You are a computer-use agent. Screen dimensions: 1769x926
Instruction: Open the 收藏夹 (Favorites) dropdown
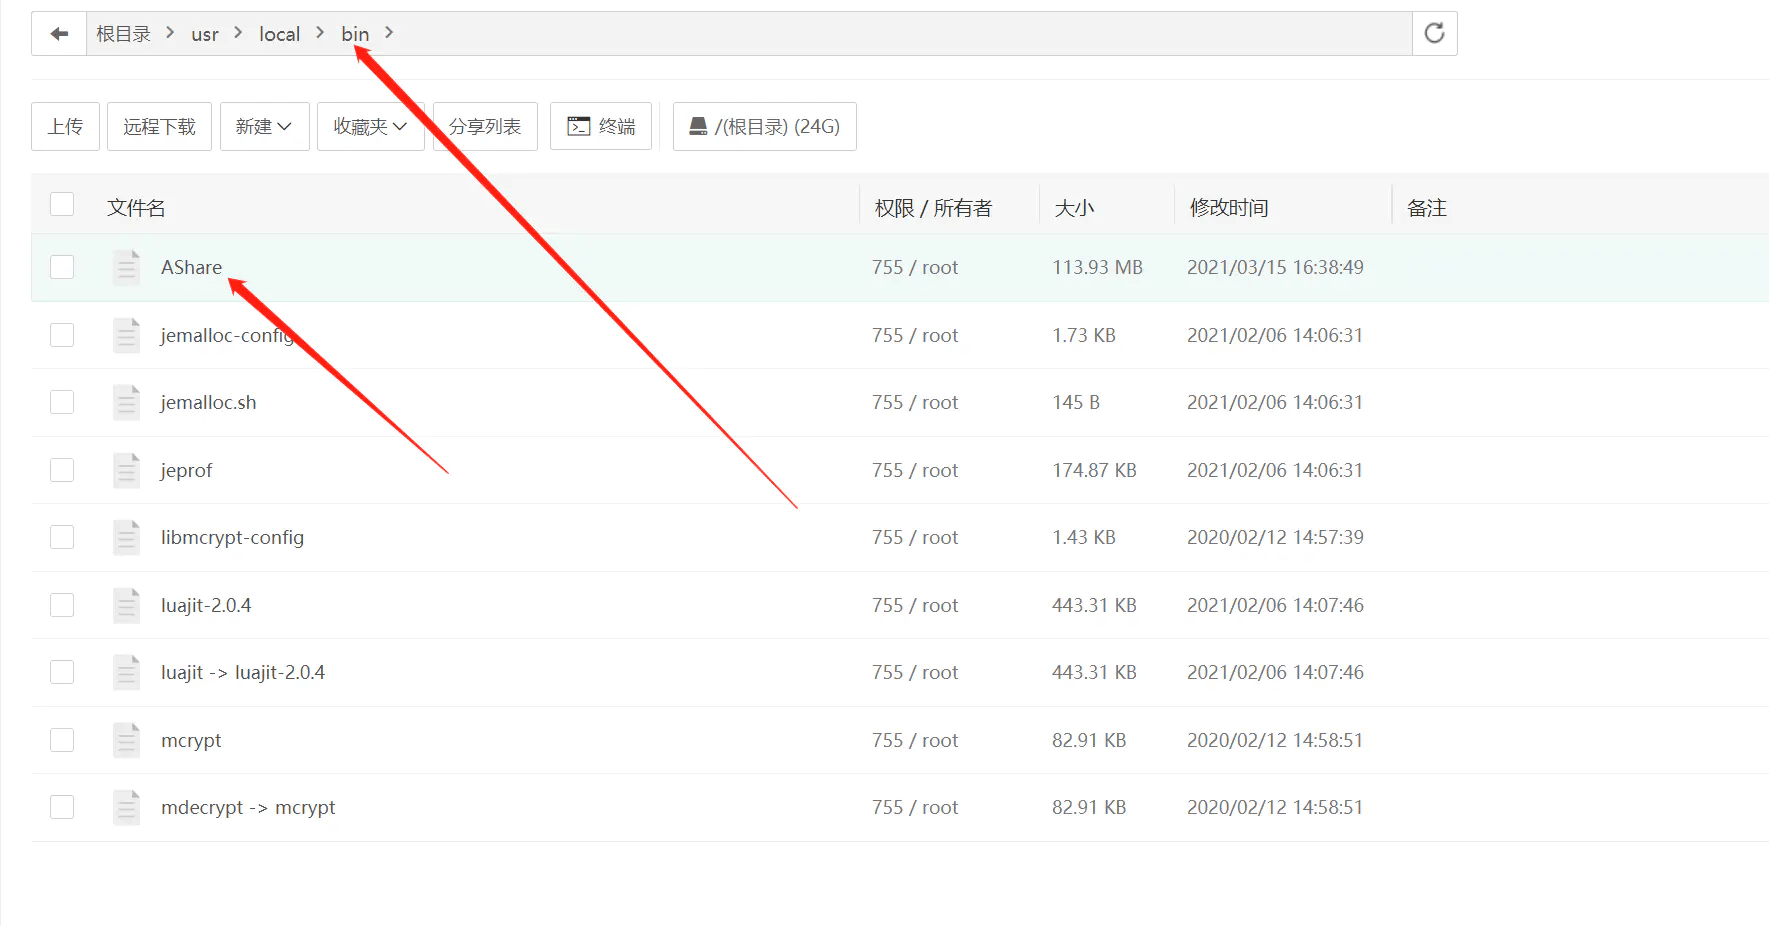pyautogui.click(x=370, y=126)
